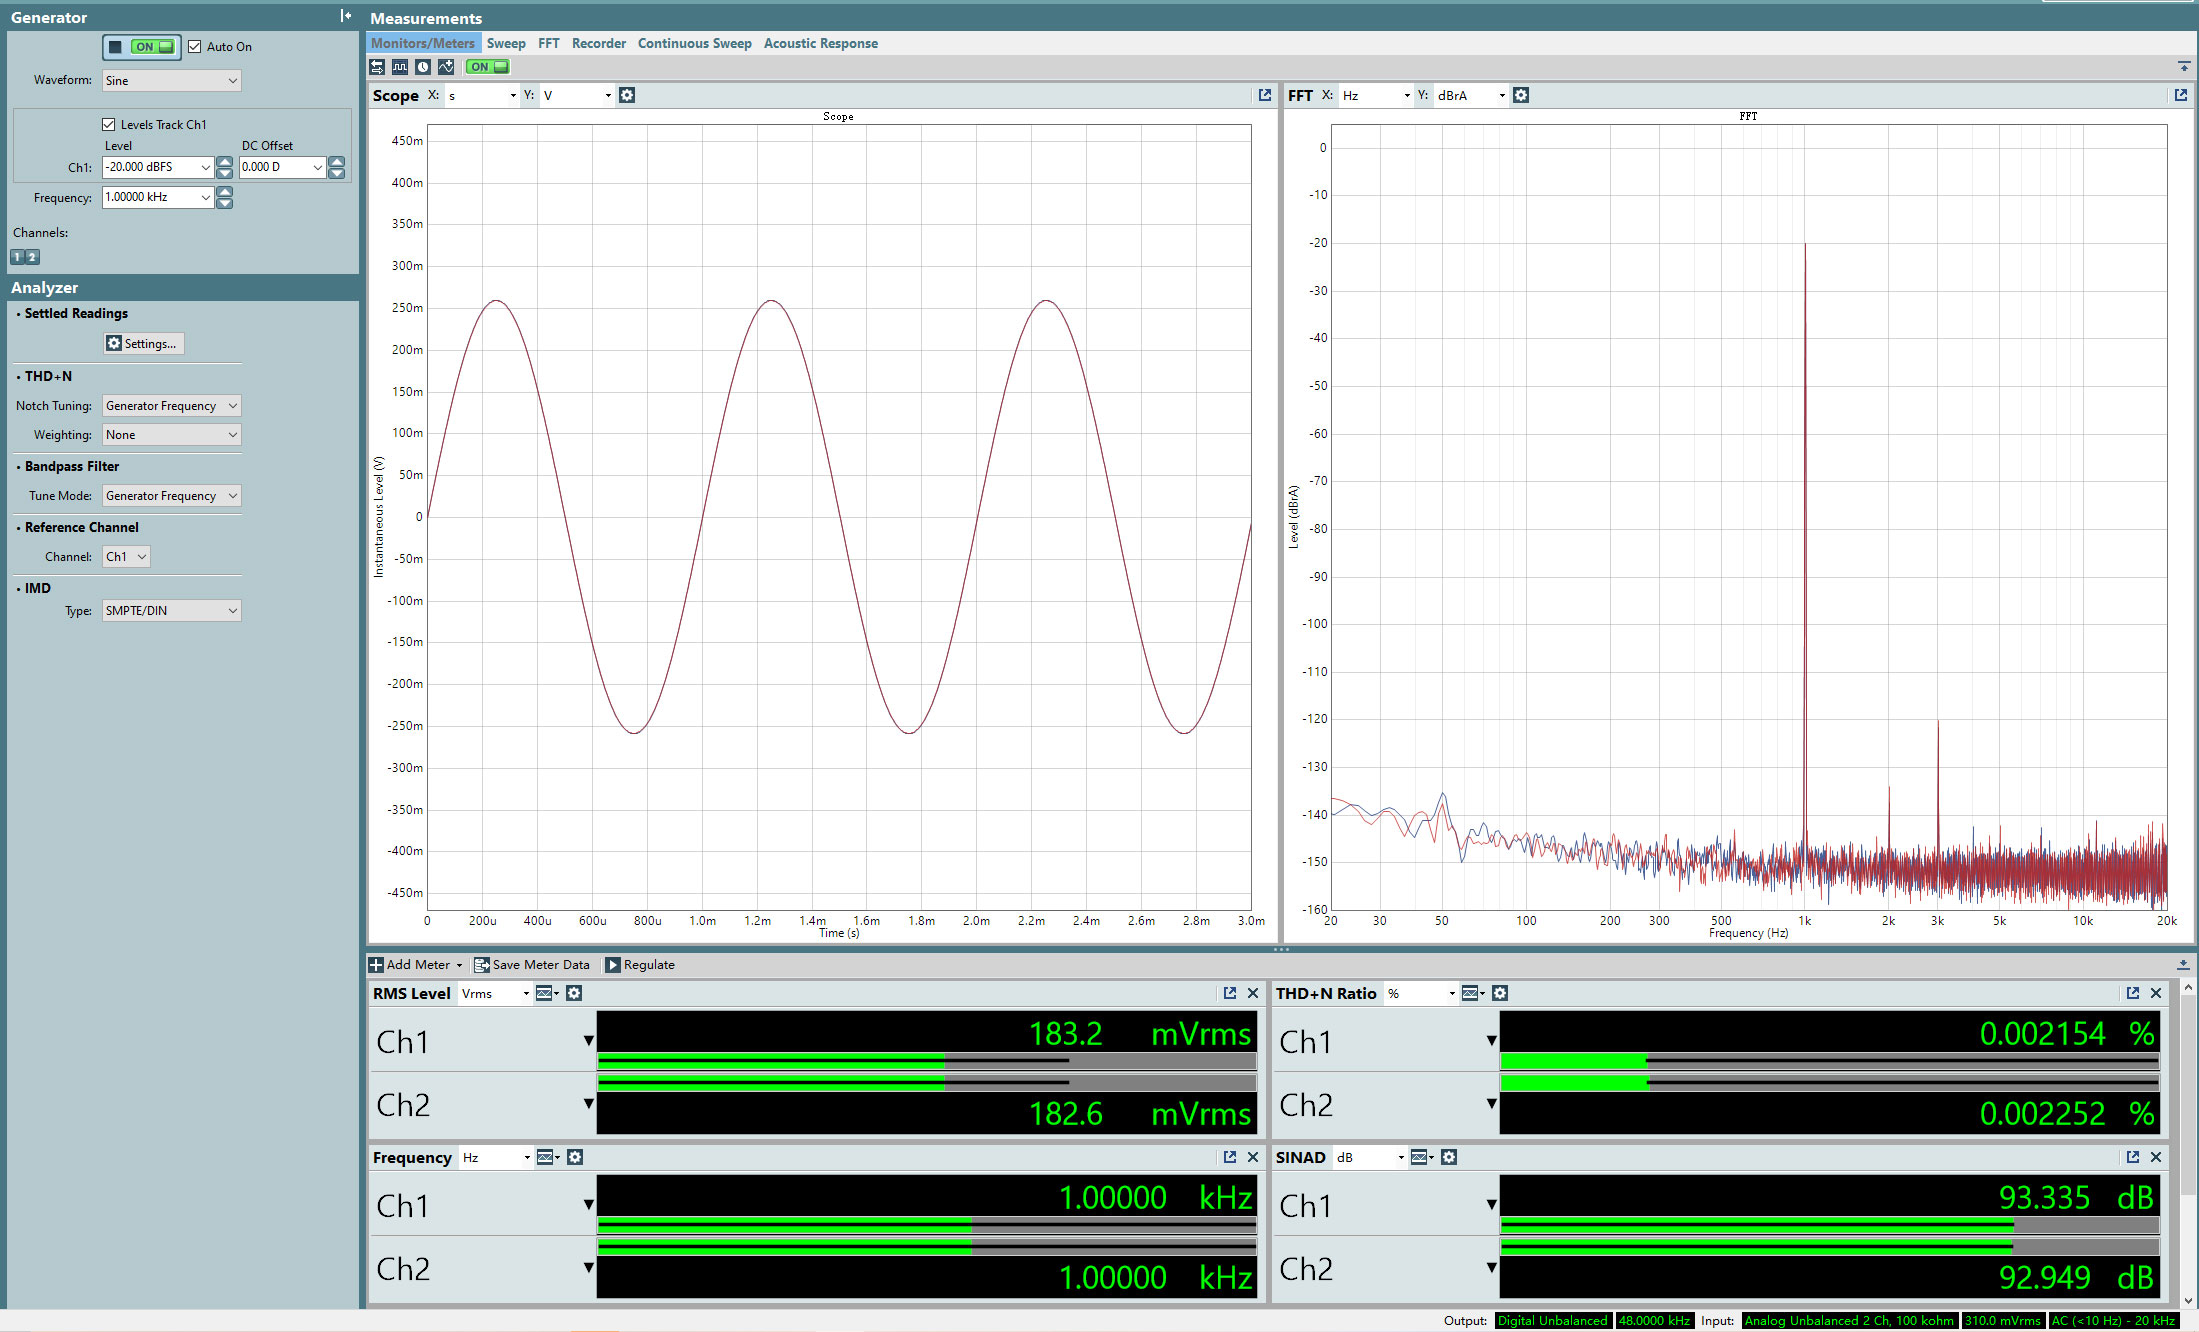Image resolution: width=2199 pixels, height=1332 pixels.
Task: Open Scope graph settings gear
Action: point(627,95)
